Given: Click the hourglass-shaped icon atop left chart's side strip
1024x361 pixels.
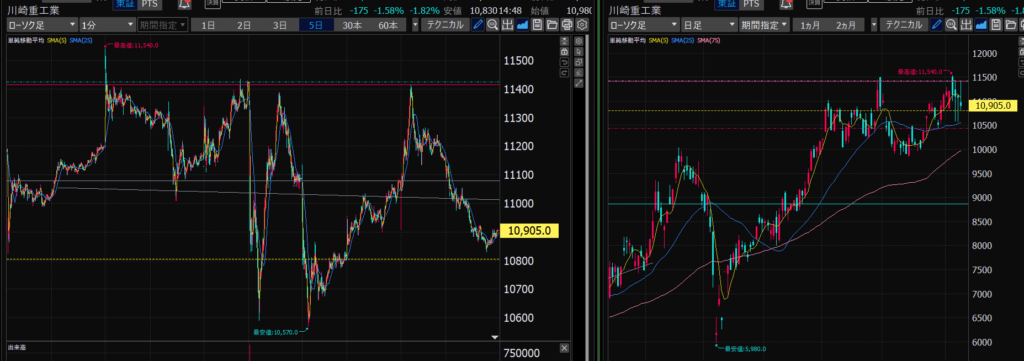Looking at the screenshot, I should click(564, 41).
